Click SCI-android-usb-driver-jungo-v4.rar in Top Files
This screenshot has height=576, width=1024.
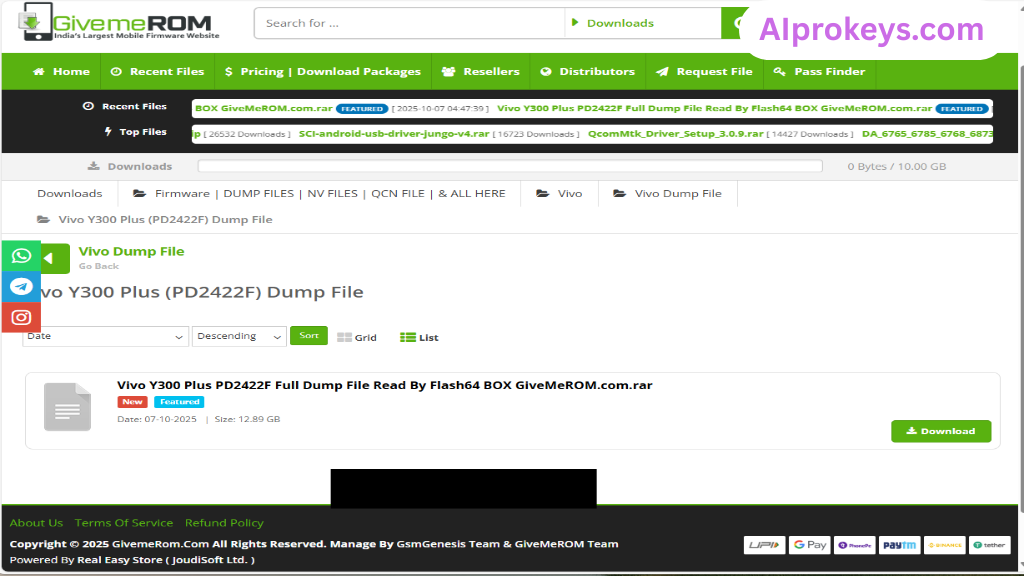pyautogui.click(x=394, y=134)
